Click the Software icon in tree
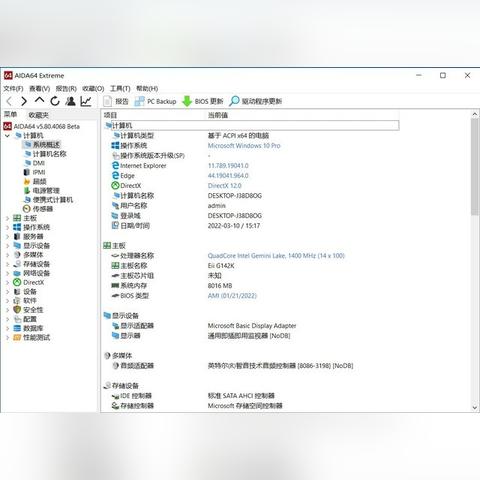 17,301
